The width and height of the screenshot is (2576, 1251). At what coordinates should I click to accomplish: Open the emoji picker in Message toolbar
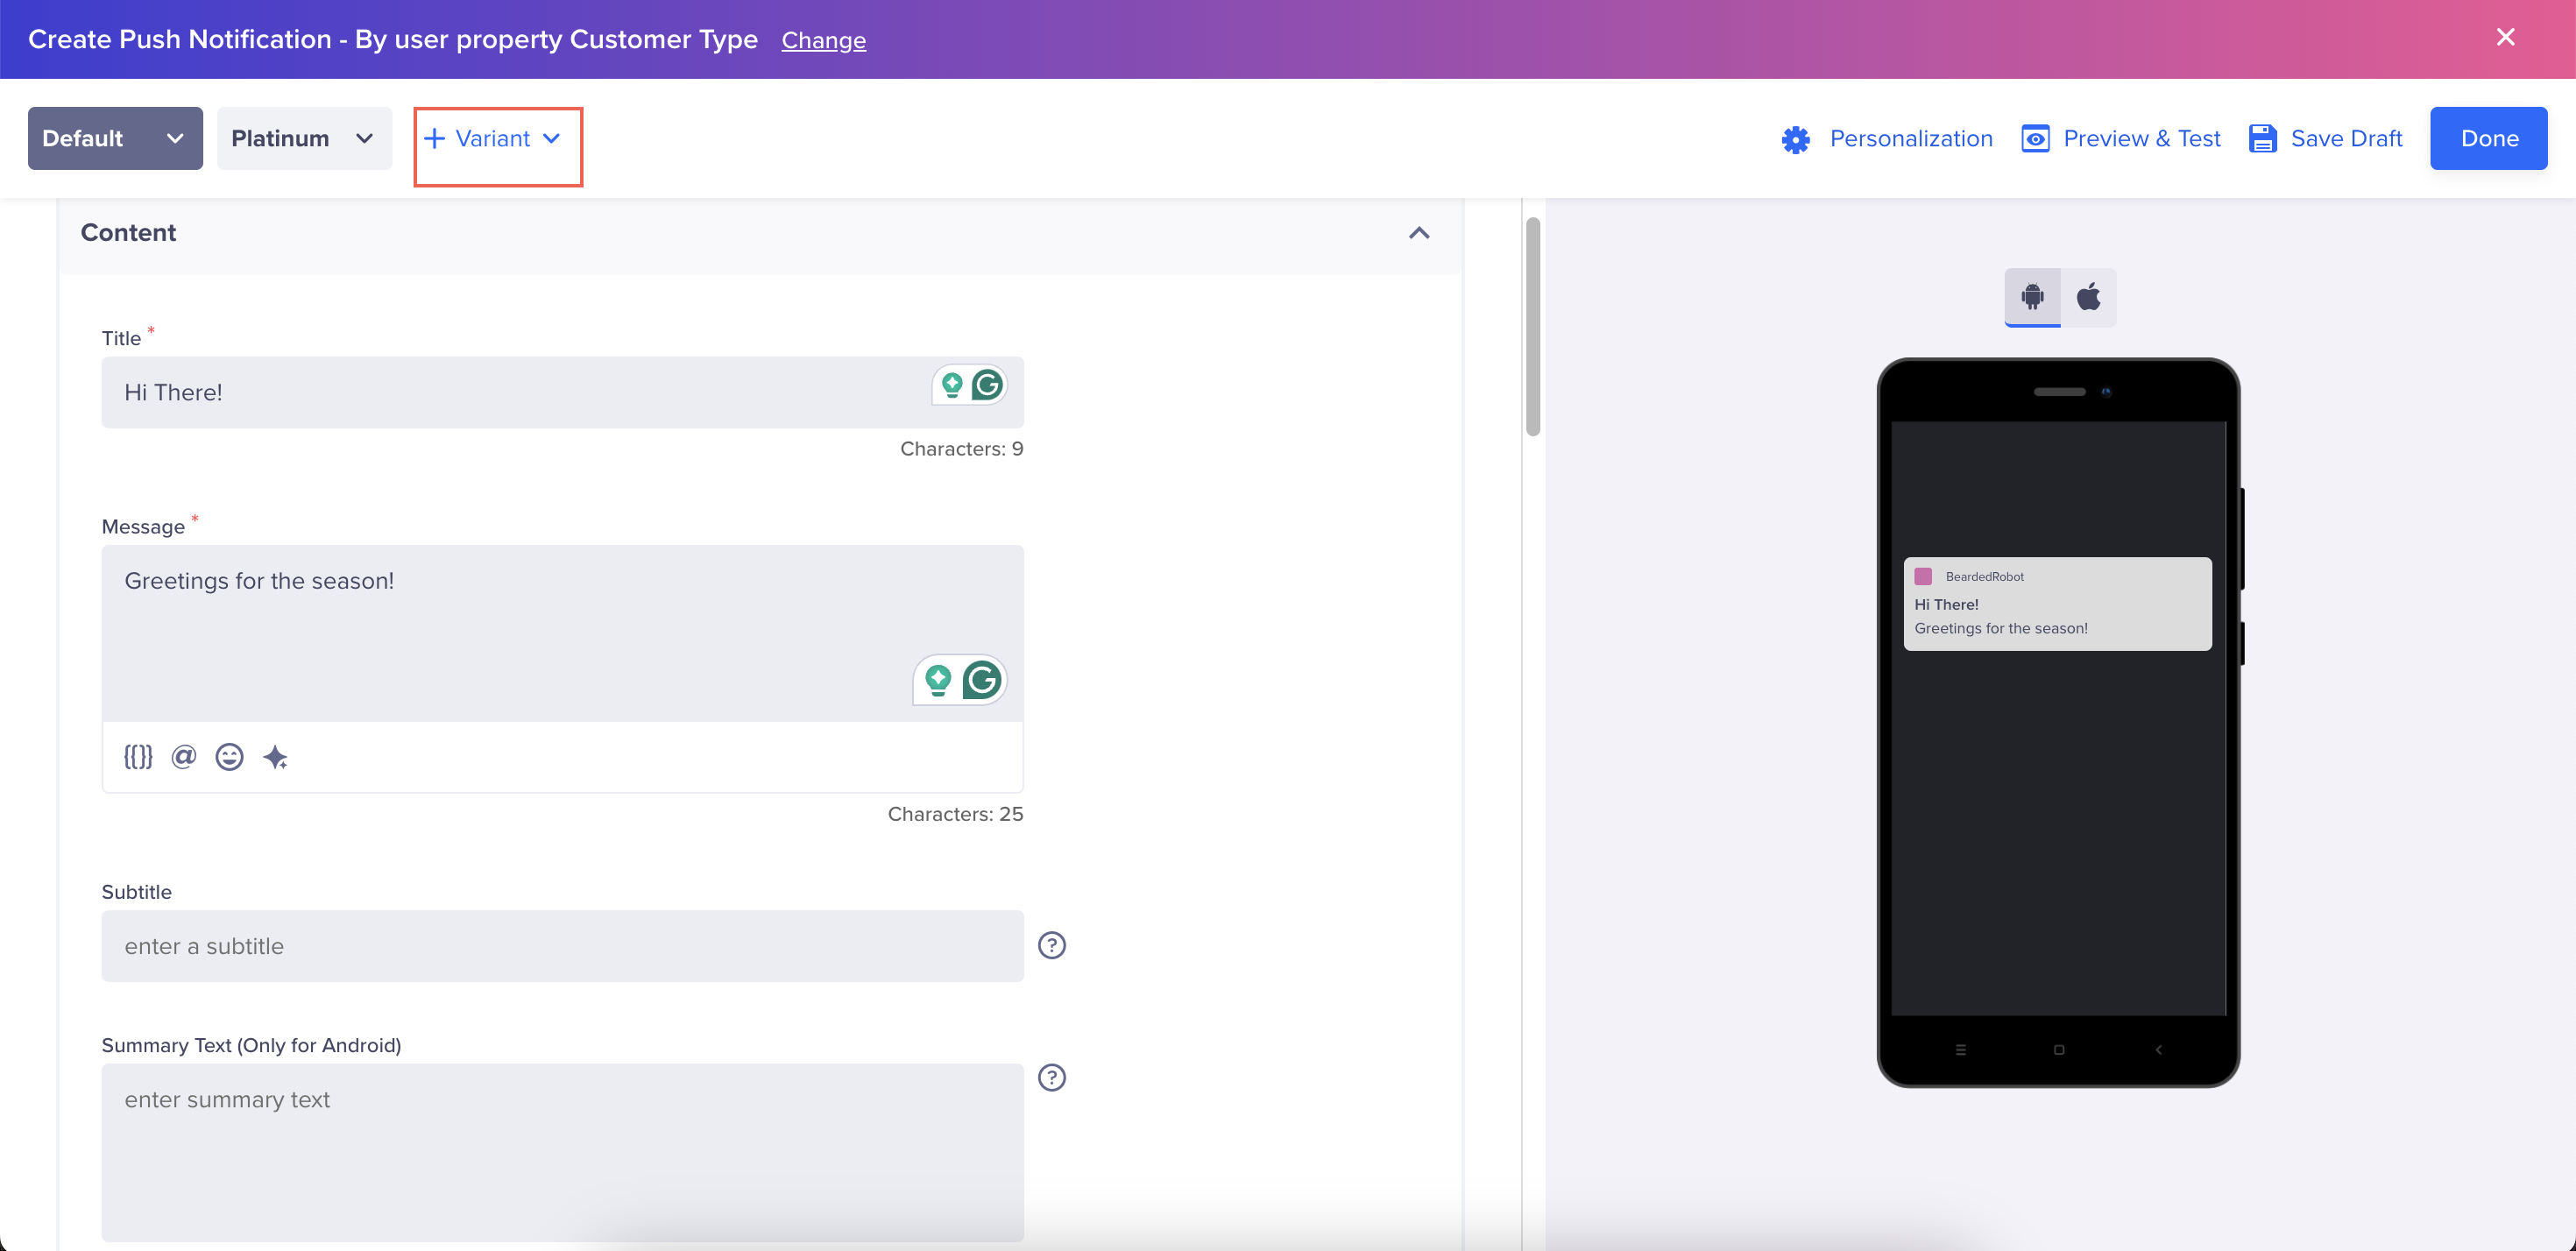(229, 757)
